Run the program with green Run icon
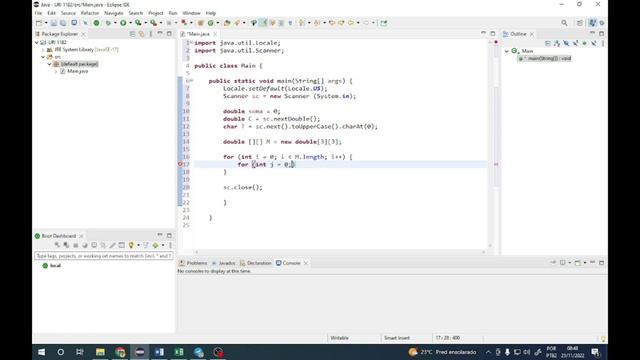640x360 pixels. [x=123, y=23]
